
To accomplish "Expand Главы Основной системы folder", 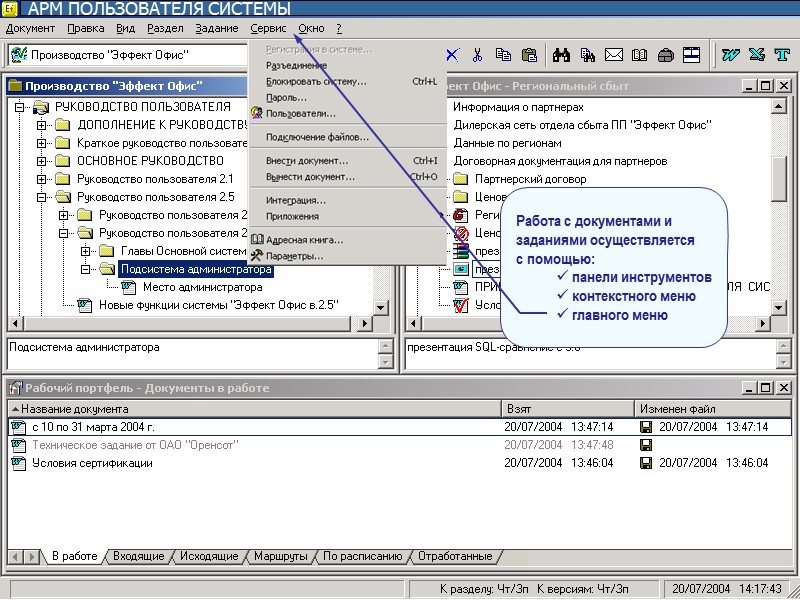I will pos(85,251).
